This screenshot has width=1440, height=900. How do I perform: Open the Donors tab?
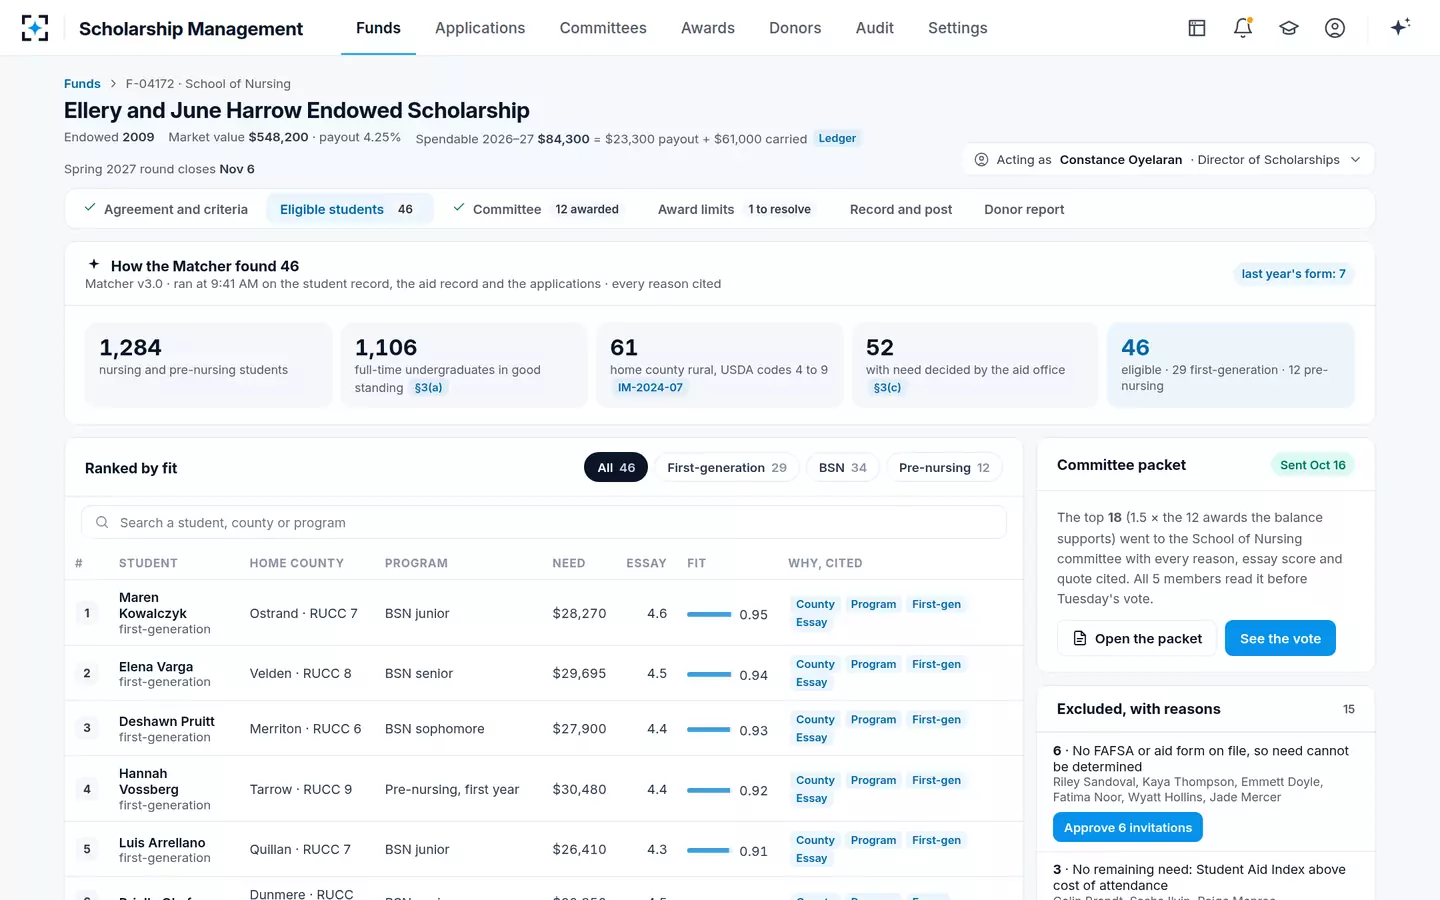[x=795, y=28]
